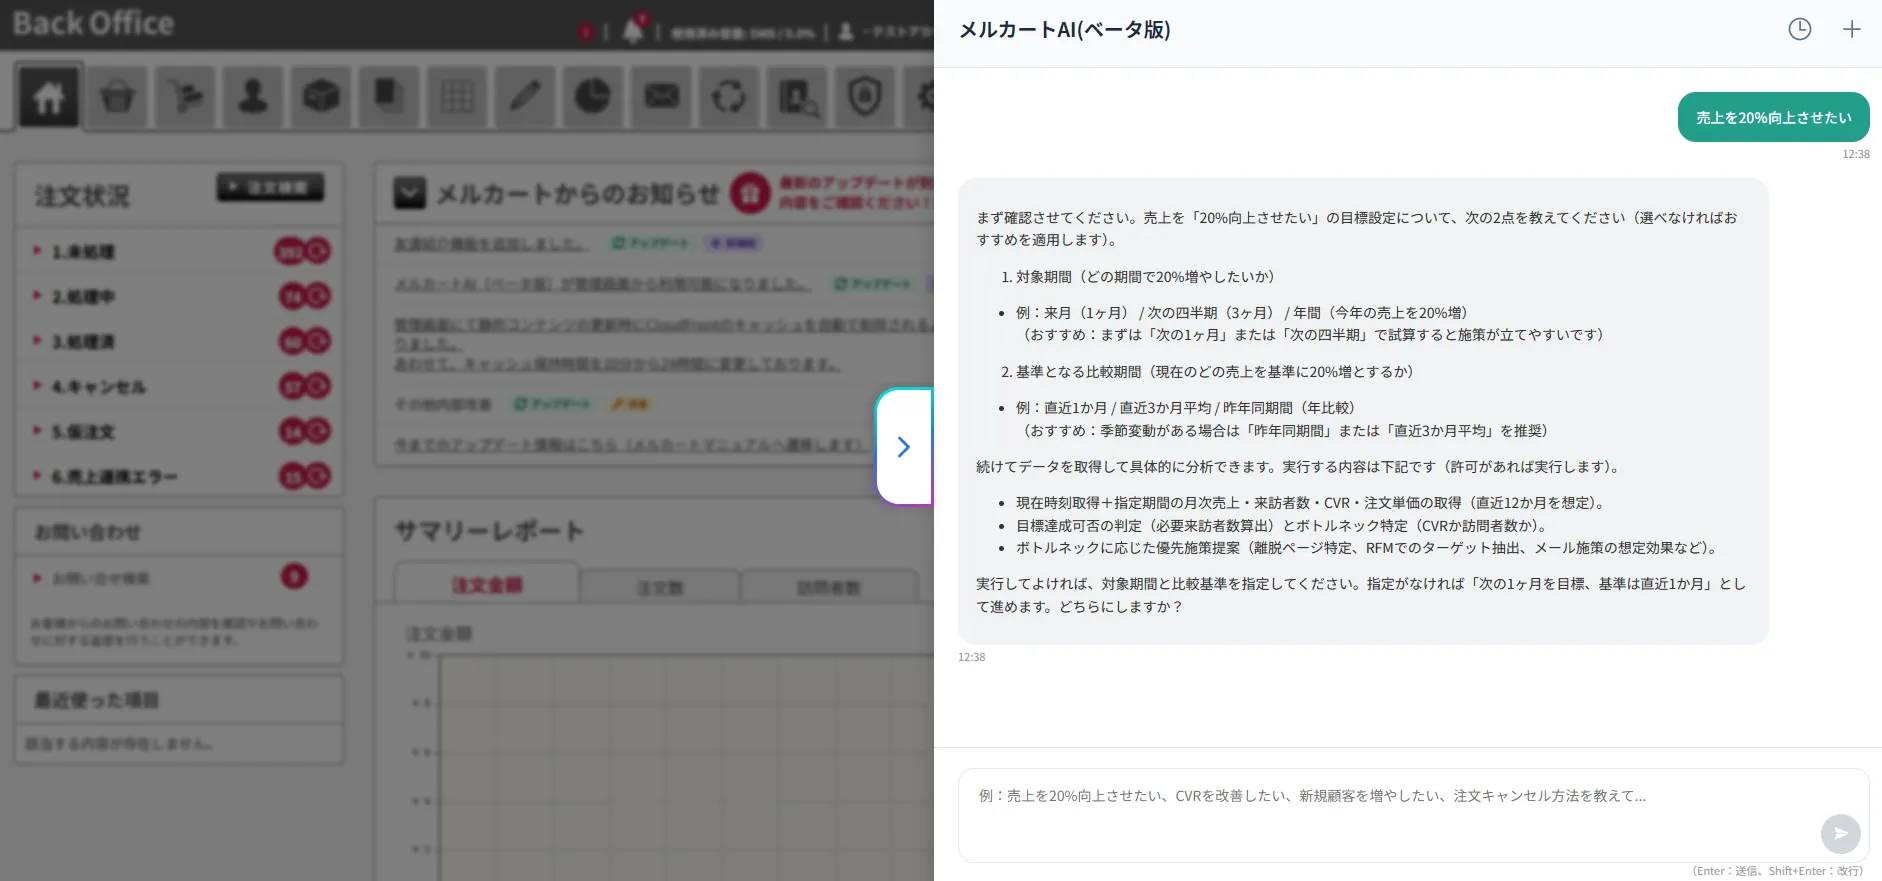
Task: Open the pie chart report icon in toolbar
Action: pos(593,97)
